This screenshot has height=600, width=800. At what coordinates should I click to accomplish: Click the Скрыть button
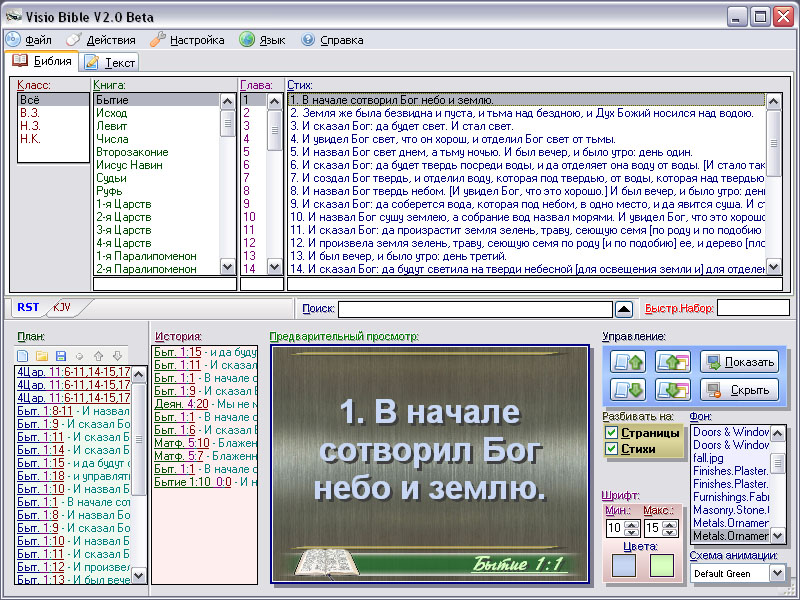click(x=739, y=390)
